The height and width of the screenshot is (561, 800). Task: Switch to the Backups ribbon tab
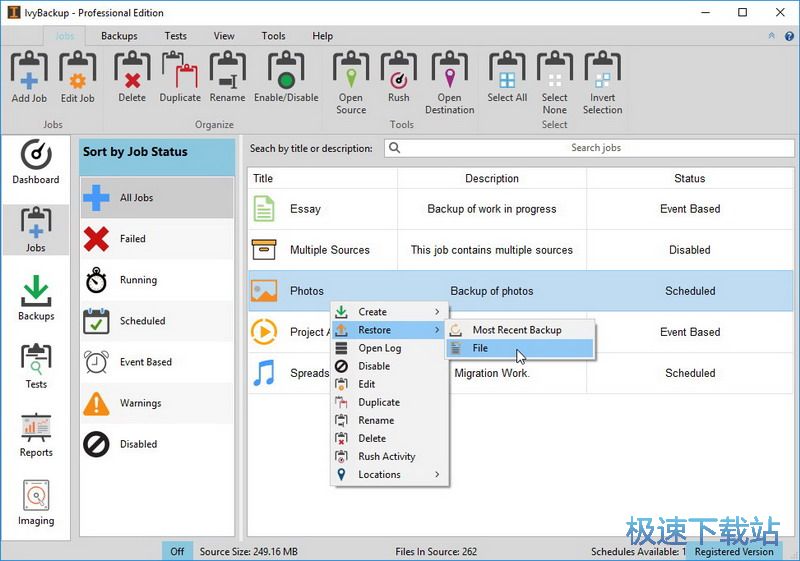coord(119,36)
